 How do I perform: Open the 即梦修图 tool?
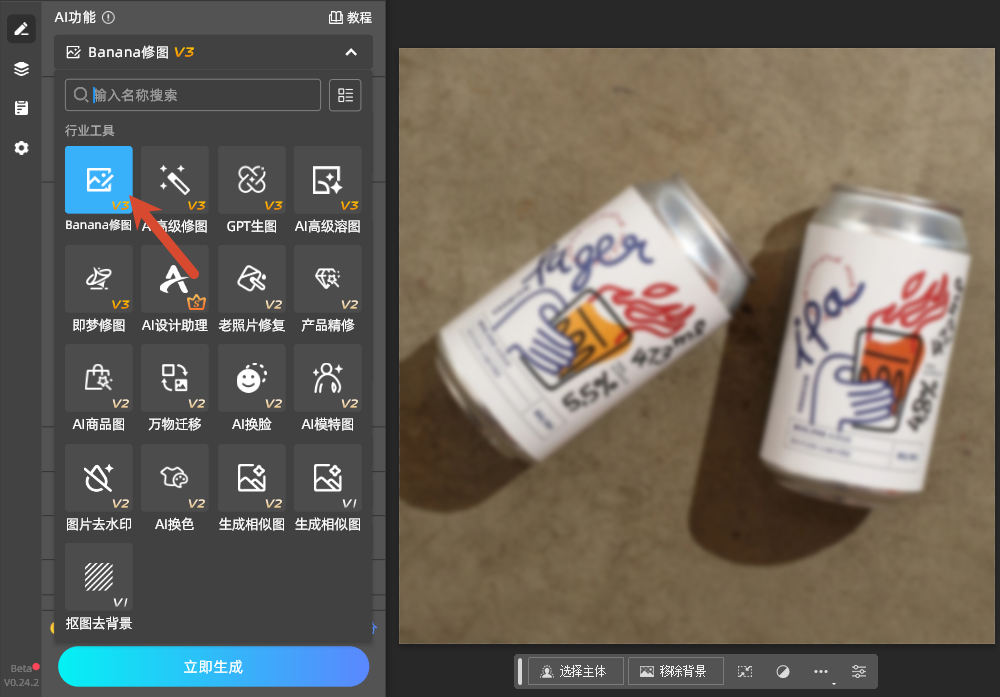[x=99, y=279]
